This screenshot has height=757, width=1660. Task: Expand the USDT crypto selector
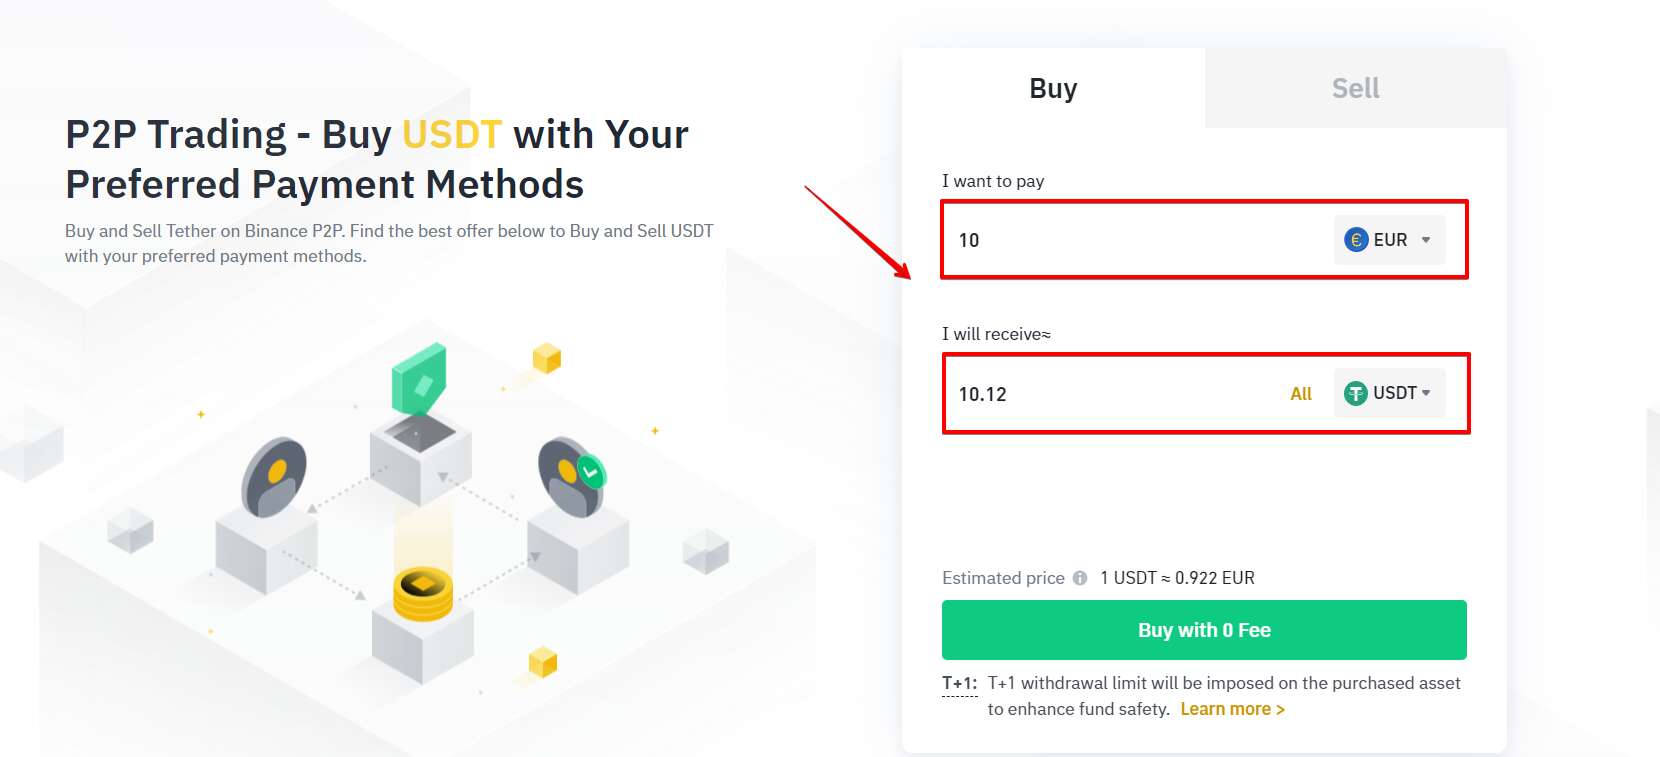(1389, 393)
